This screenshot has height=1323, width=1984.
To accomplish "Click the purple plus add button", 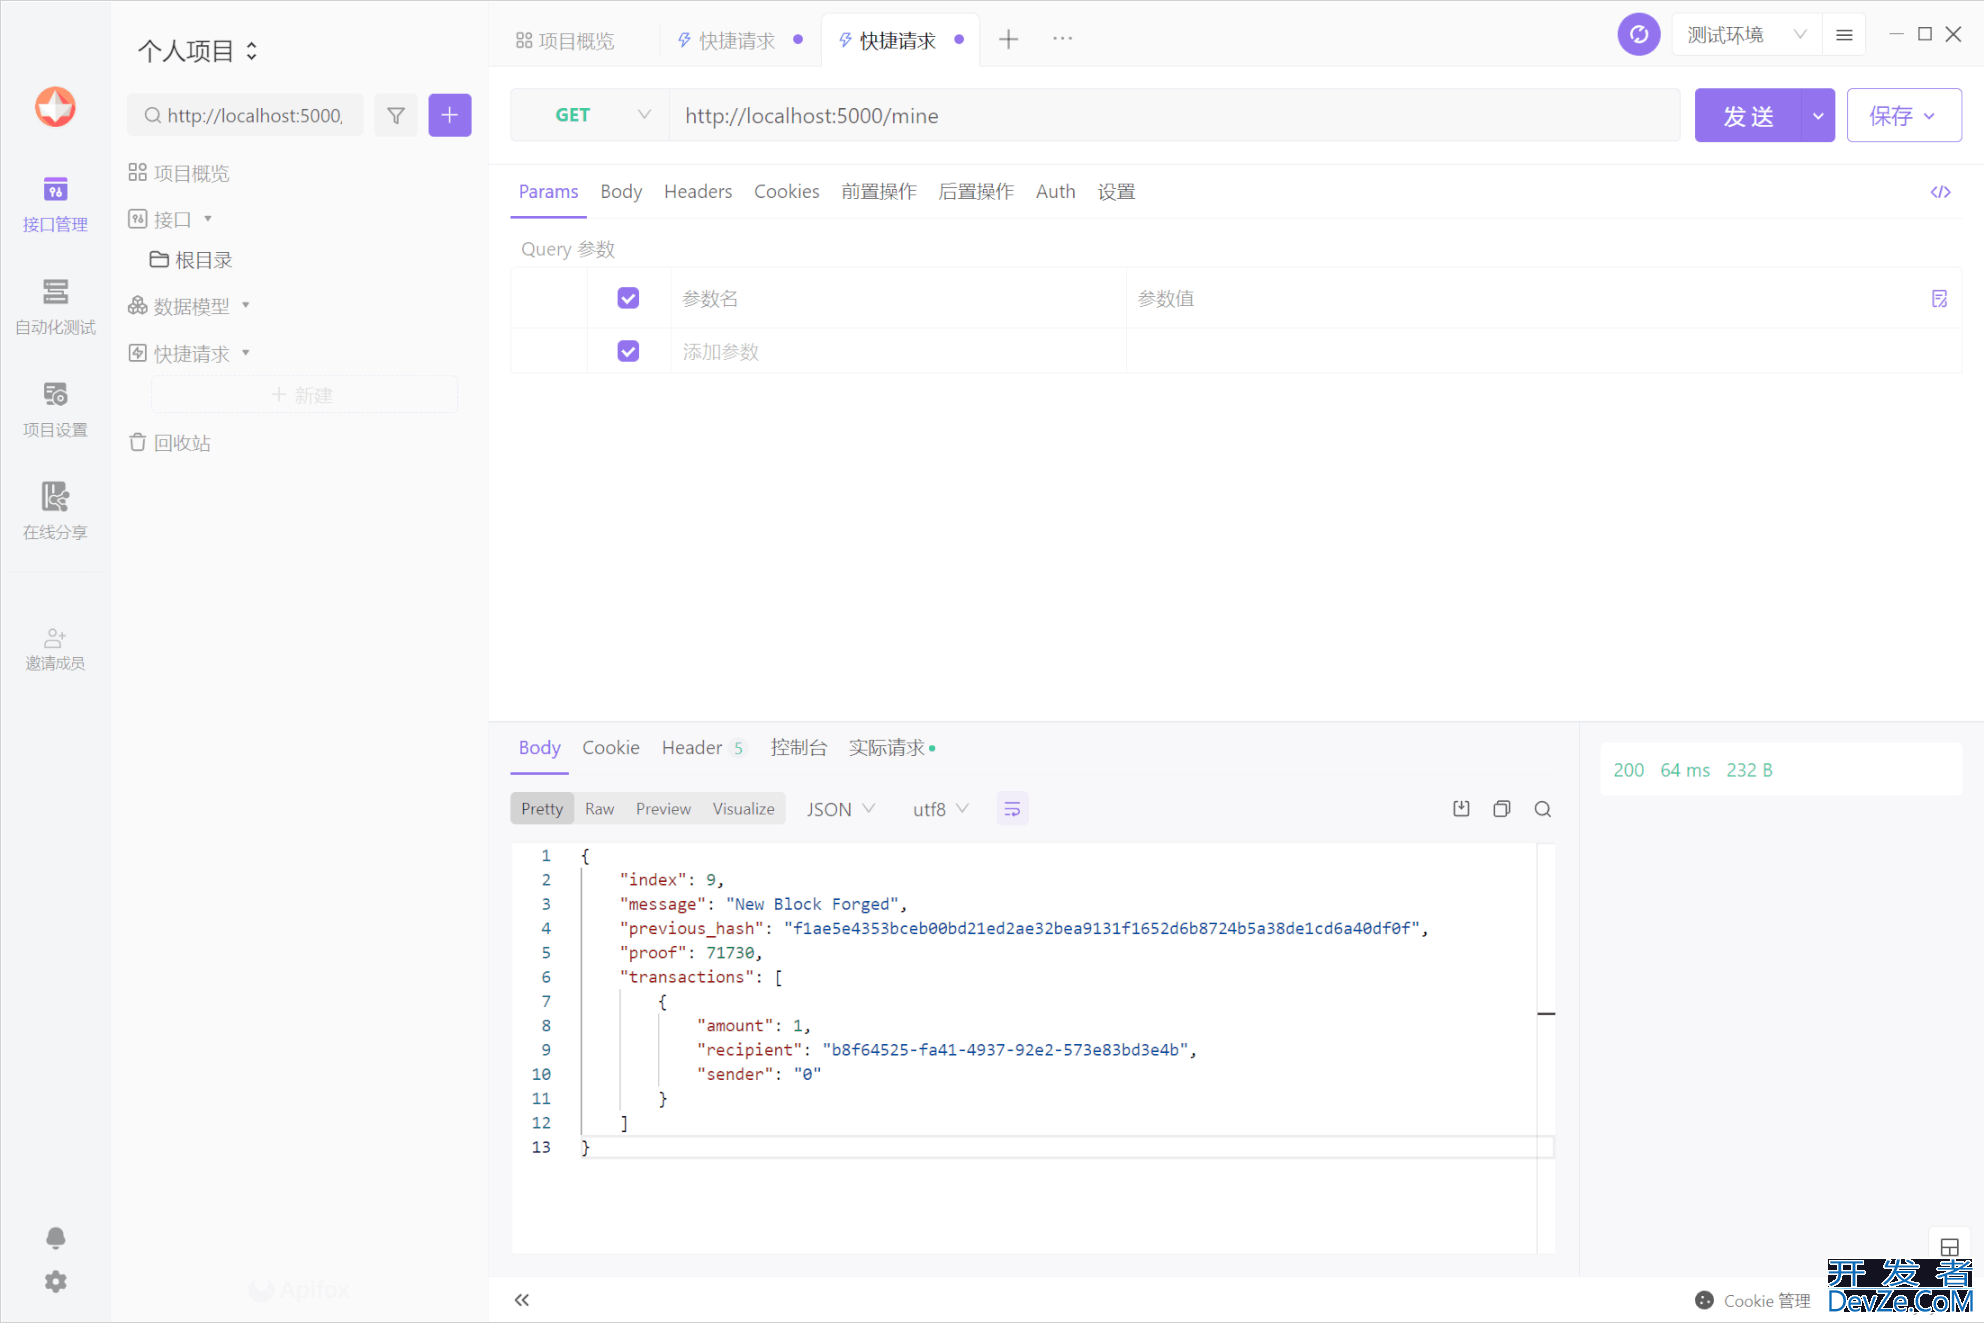I will (450, 115).
